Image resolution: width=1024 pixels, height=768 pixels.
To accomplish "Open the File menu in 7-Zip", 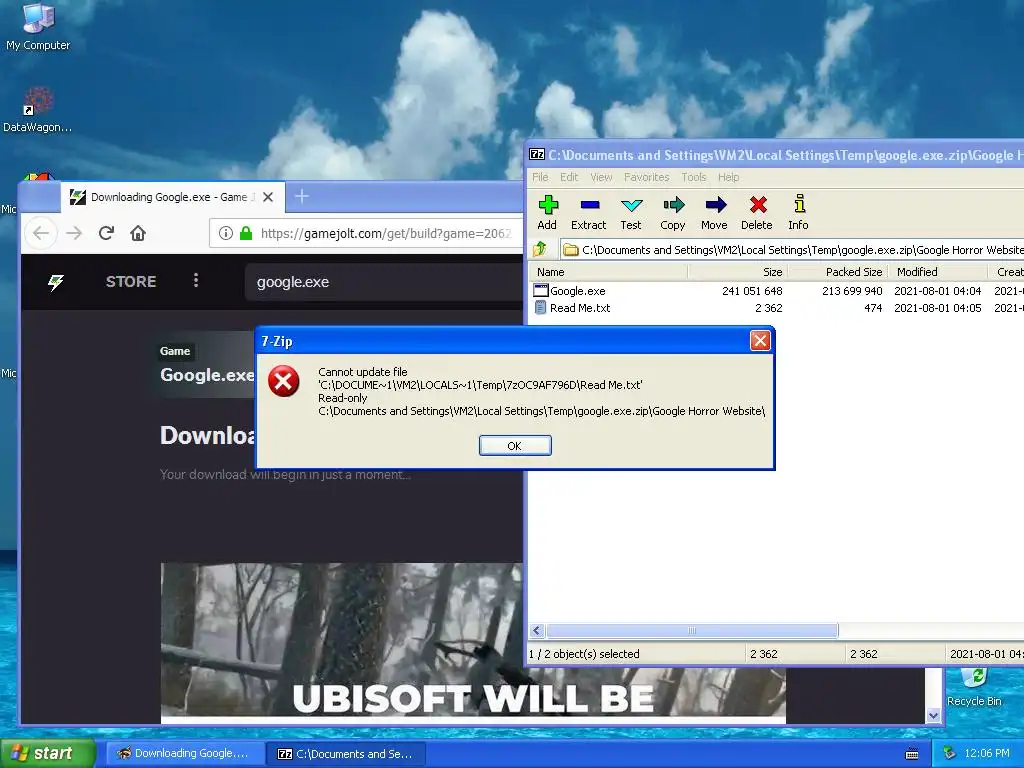I will 540,177.
